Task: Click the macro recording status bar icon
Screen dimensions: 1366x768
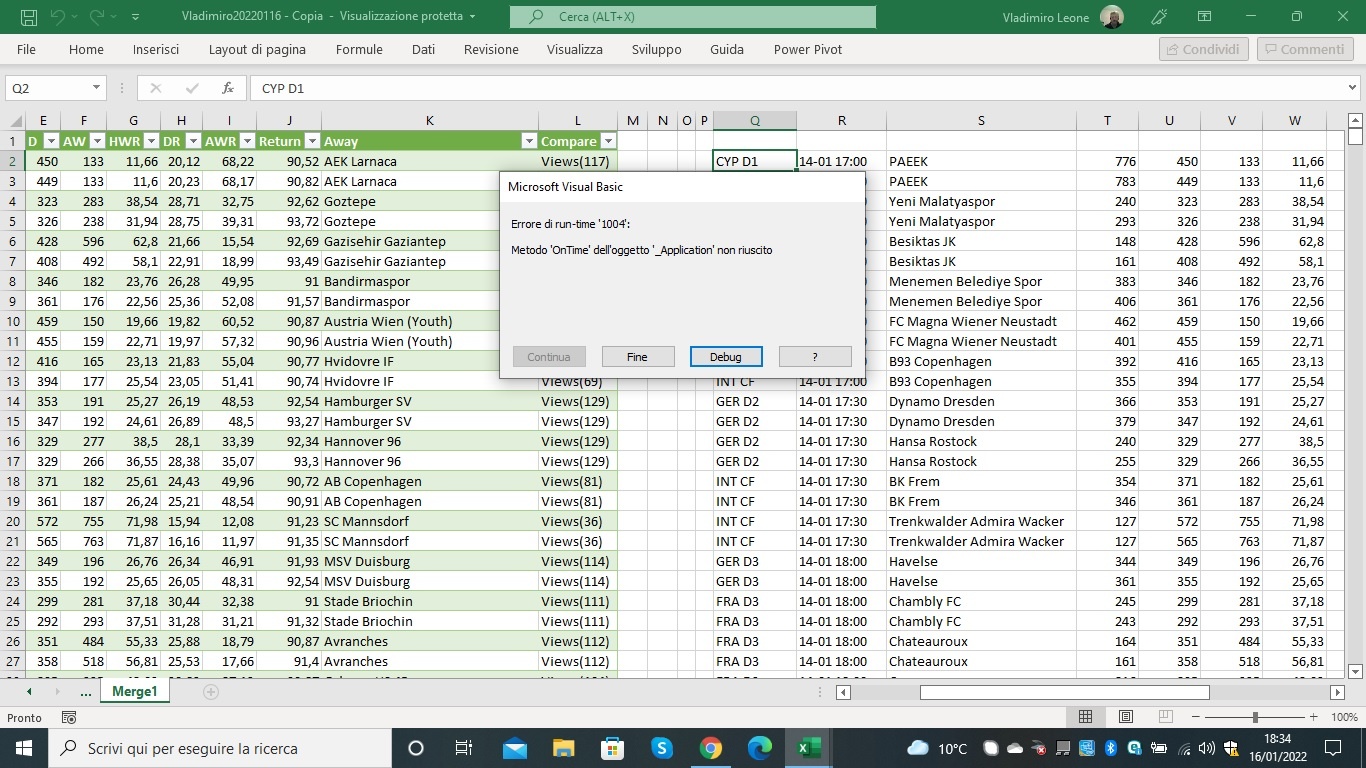Action: click(x=69, y=717)
